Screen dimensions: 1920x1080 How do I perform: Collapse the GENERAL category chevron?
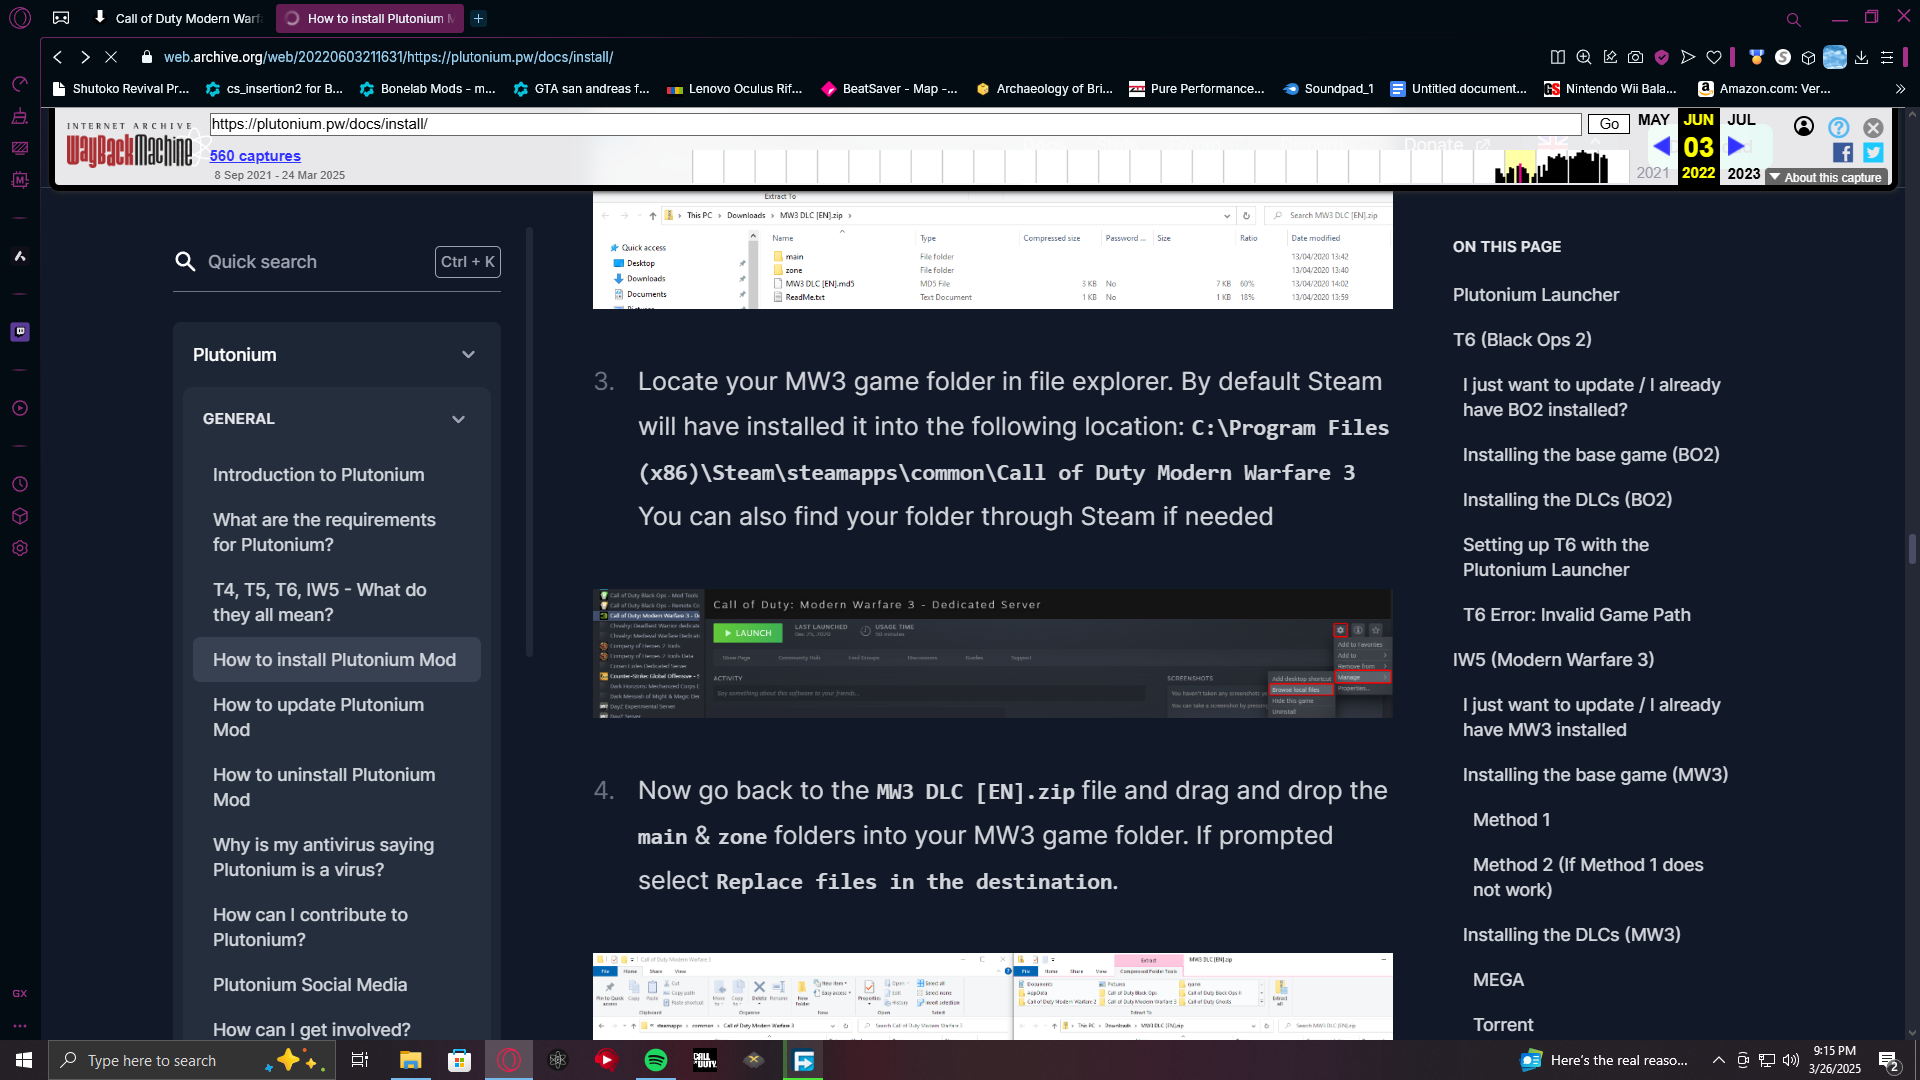coord(458,419)
